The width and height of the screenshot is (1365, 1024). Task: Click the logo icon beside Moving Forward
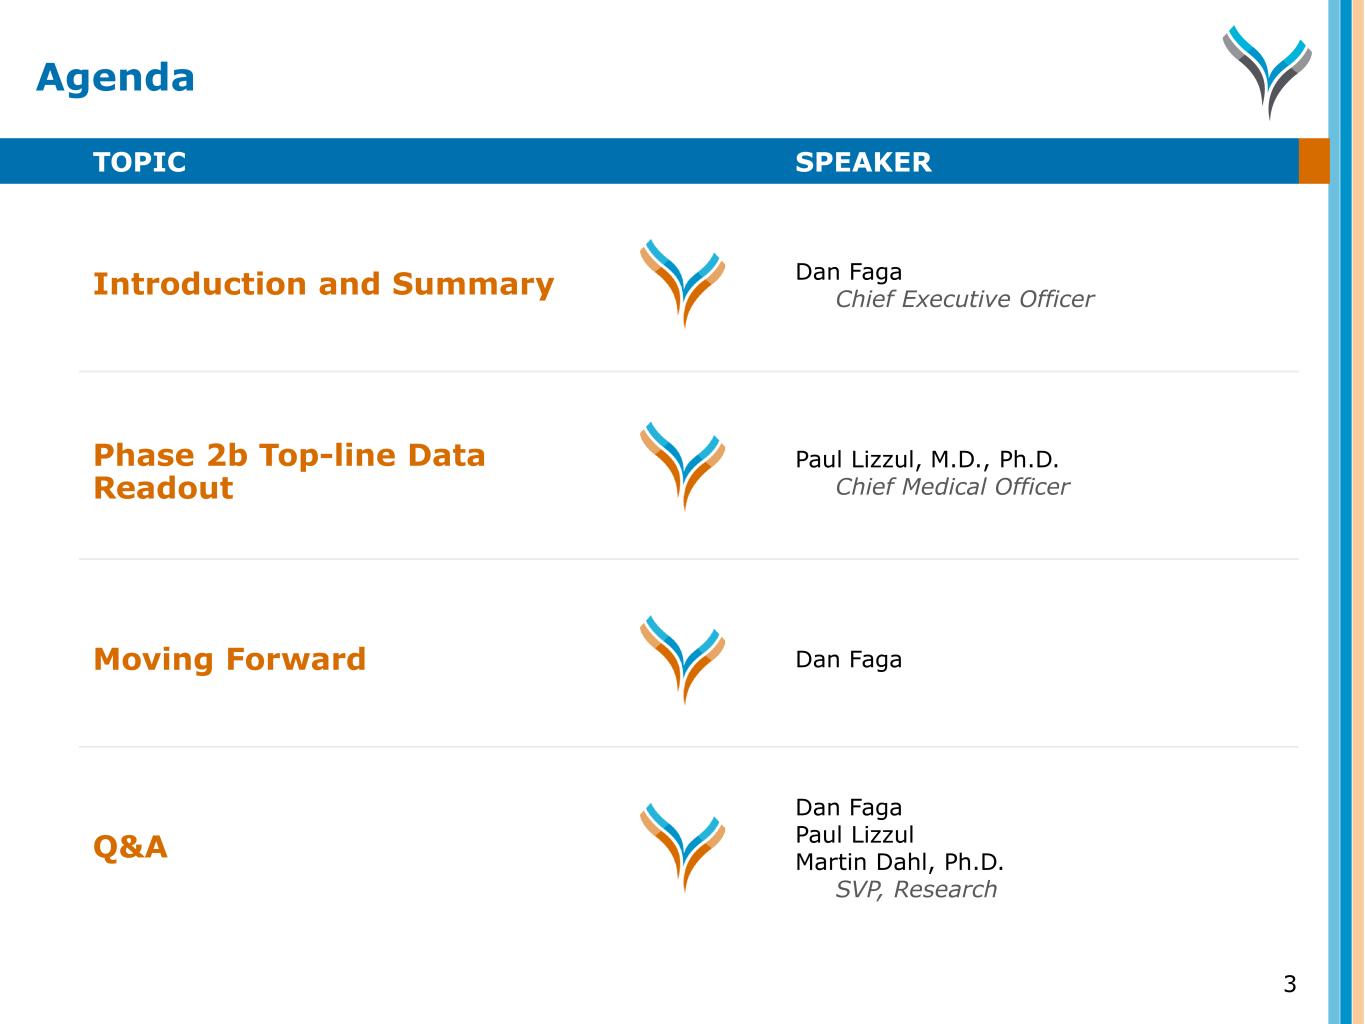(682, 659)
